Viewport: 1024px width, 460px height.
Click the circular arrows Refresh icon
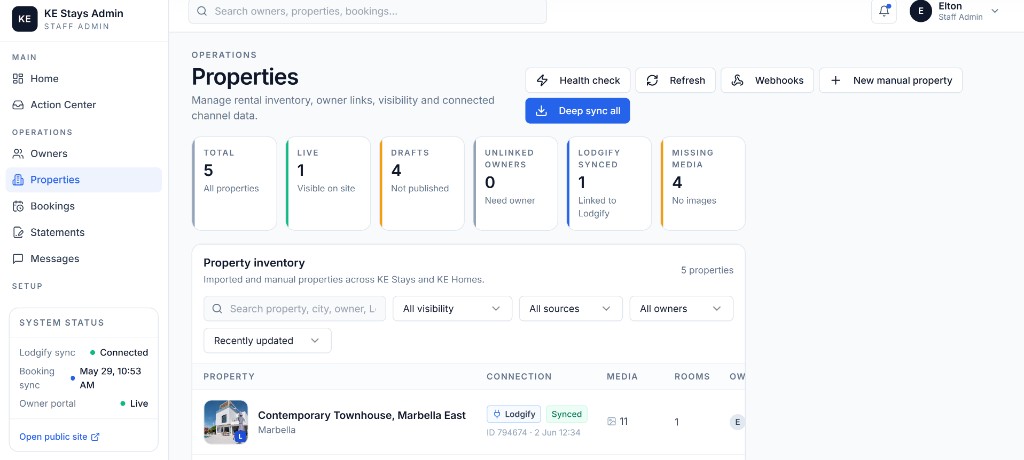tap(652, 80)
